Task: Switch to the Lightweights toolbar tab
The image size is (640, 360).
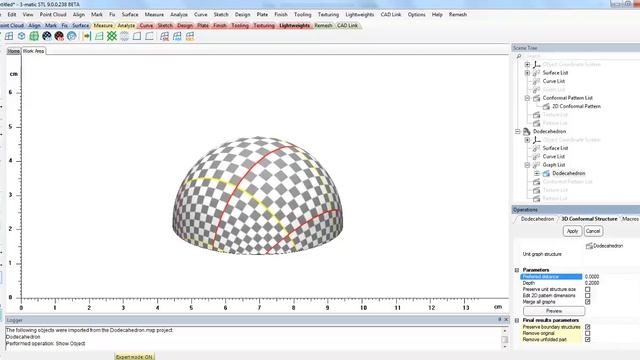Action: [294, 25]
